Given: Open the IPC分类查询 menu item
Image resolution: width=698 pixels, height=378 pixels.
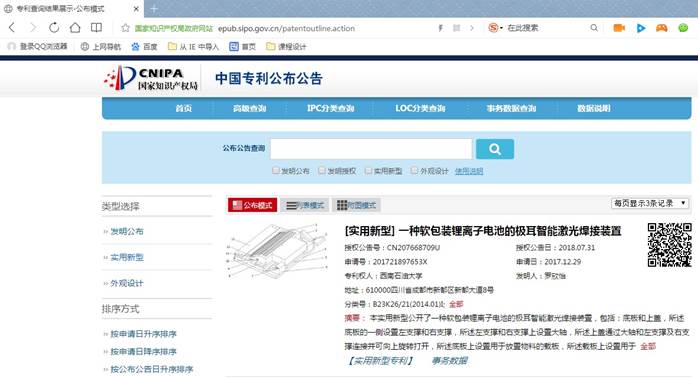Looking at the screenshot, I should pyautogui.click(x=330, y=108).
